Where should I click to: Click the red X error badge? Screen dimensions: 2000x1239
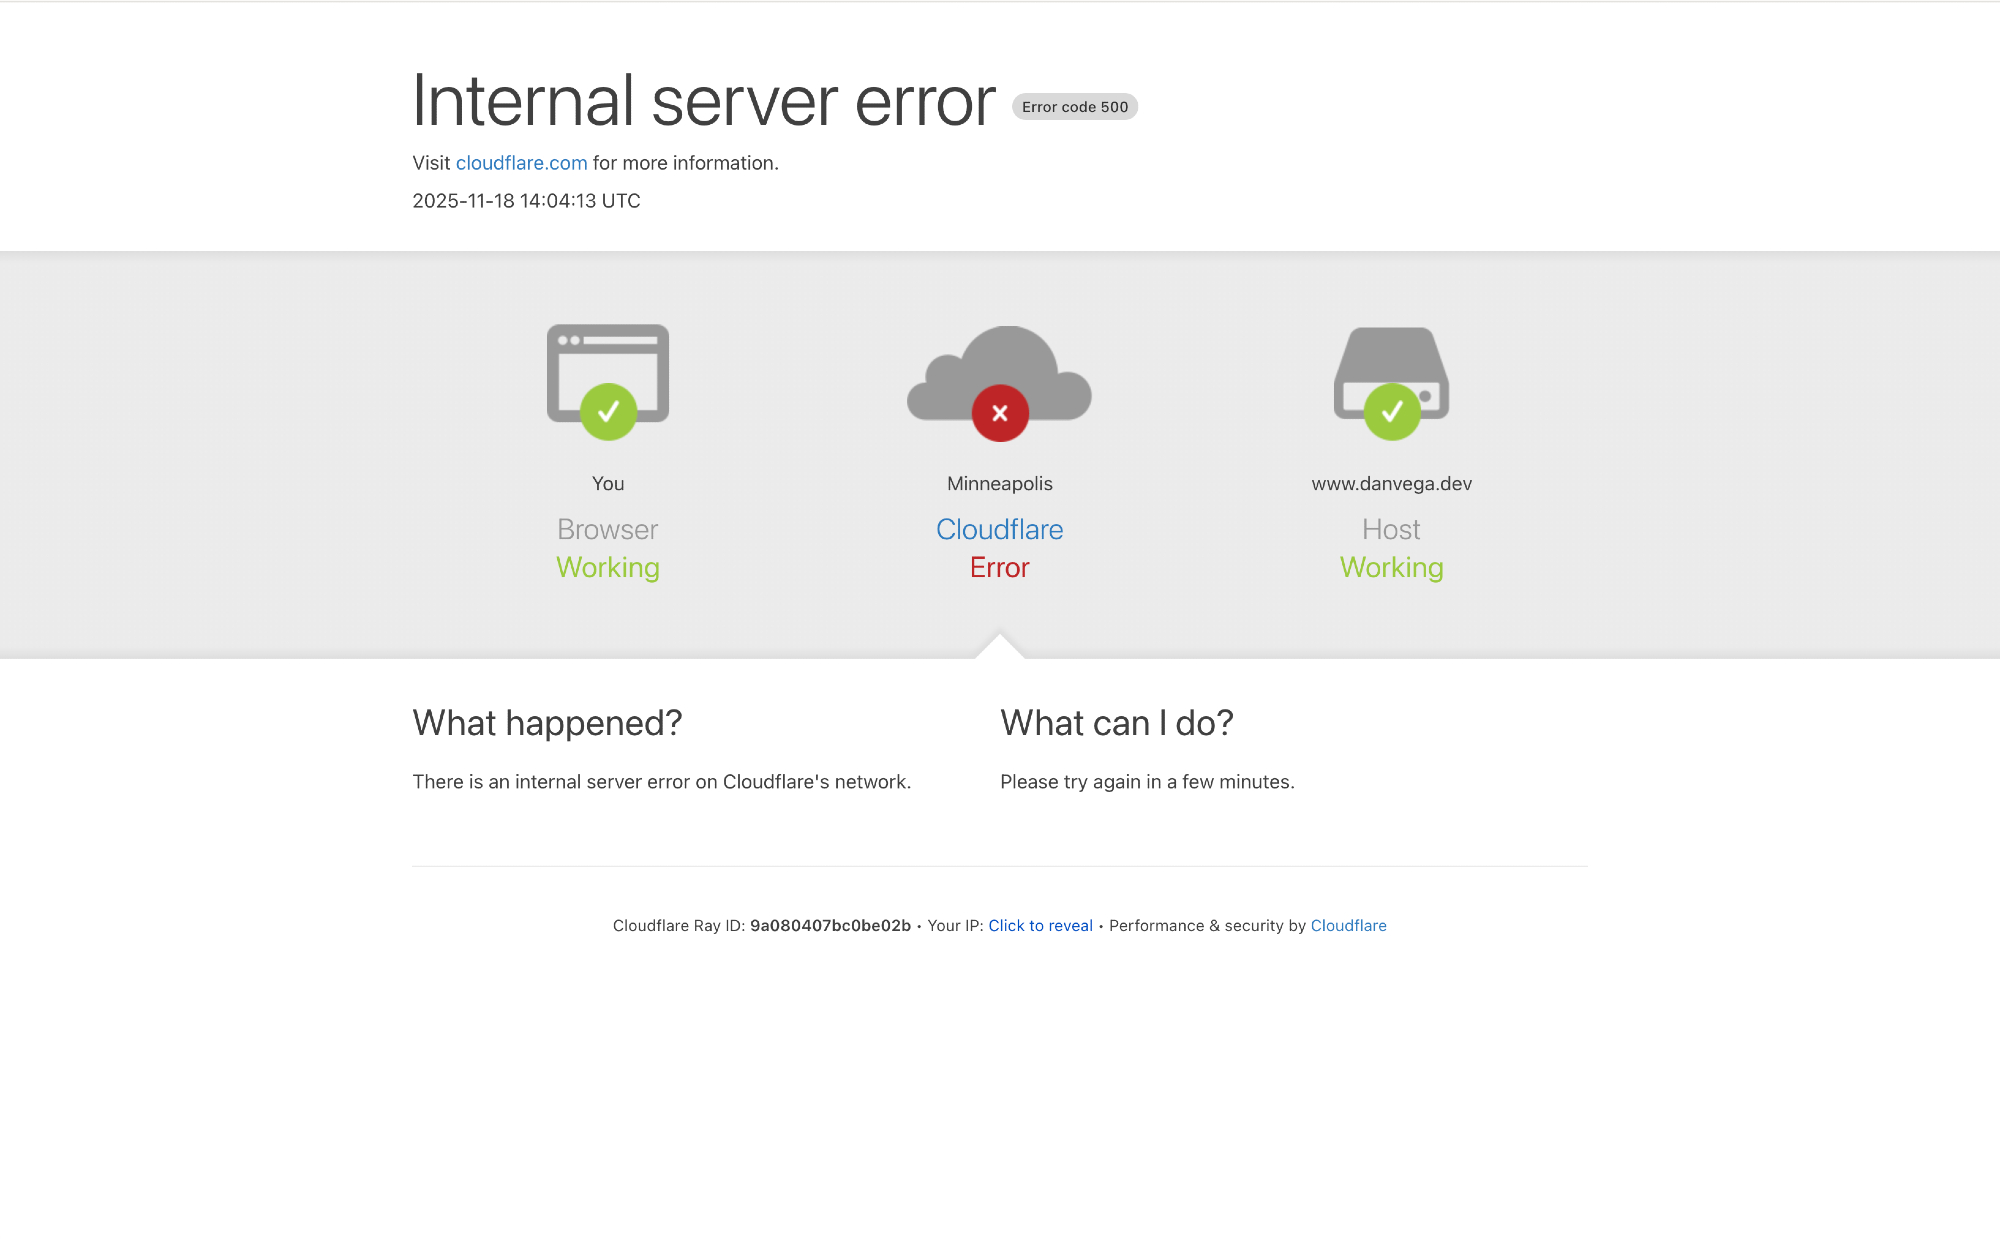[1000, 413]
